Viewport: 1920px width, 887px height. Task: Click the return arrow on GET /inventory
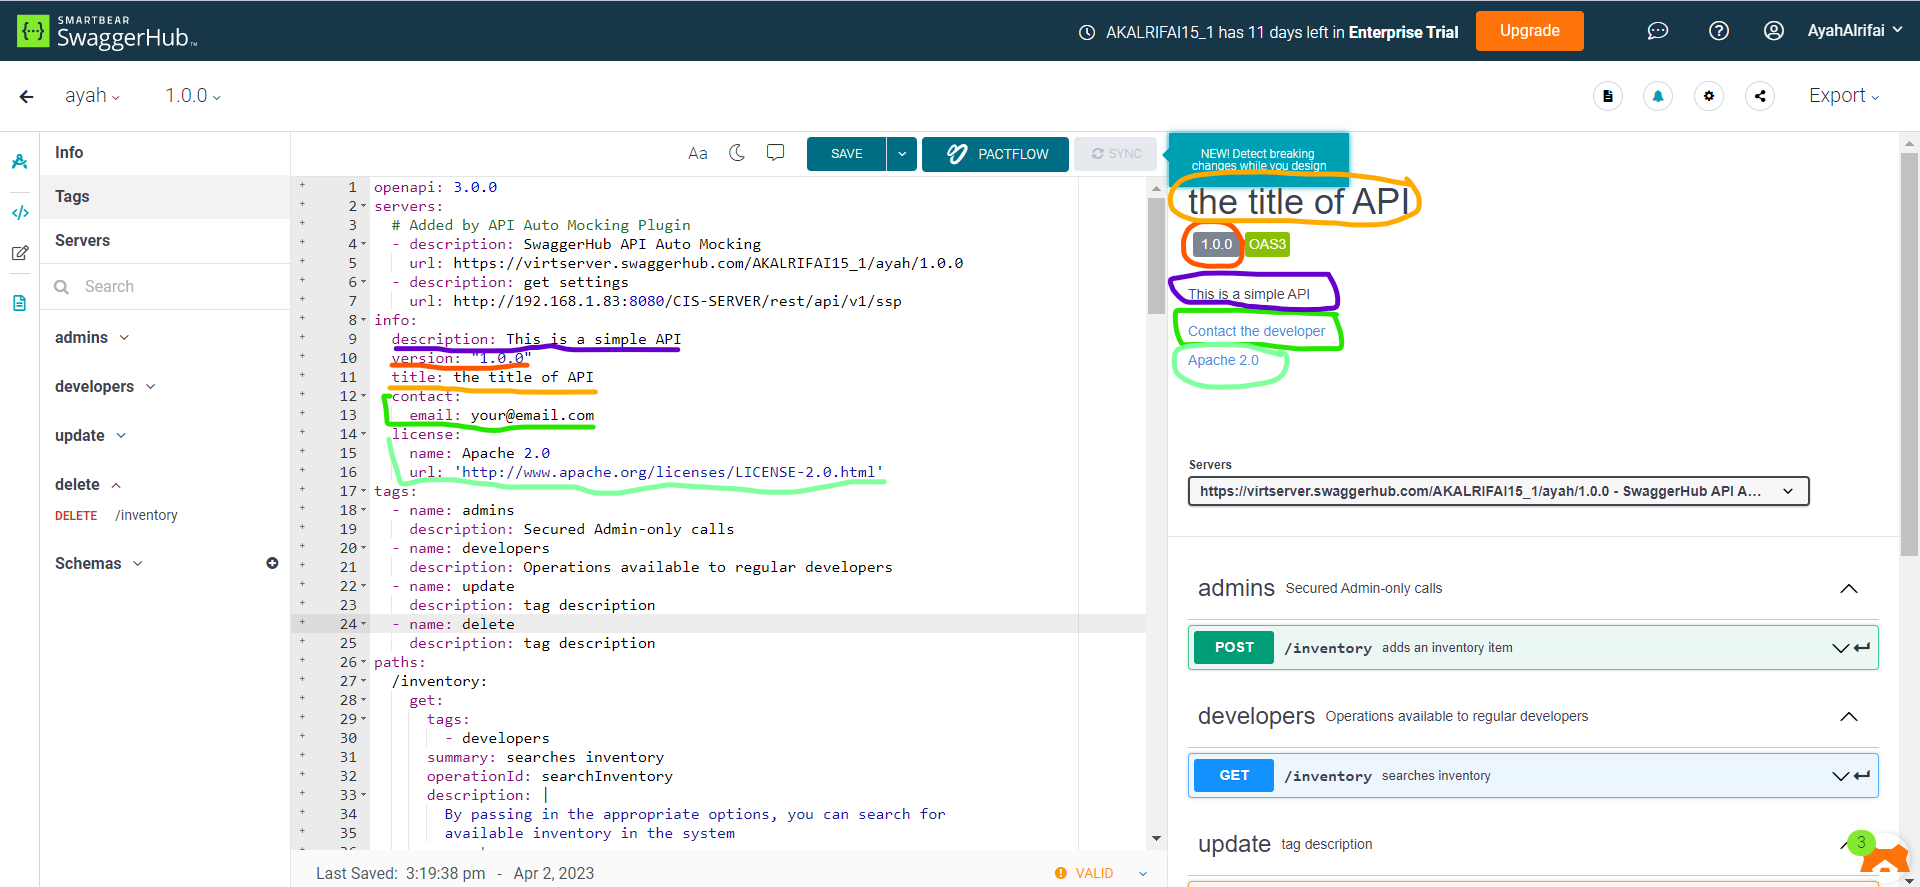coord(1862,776)
